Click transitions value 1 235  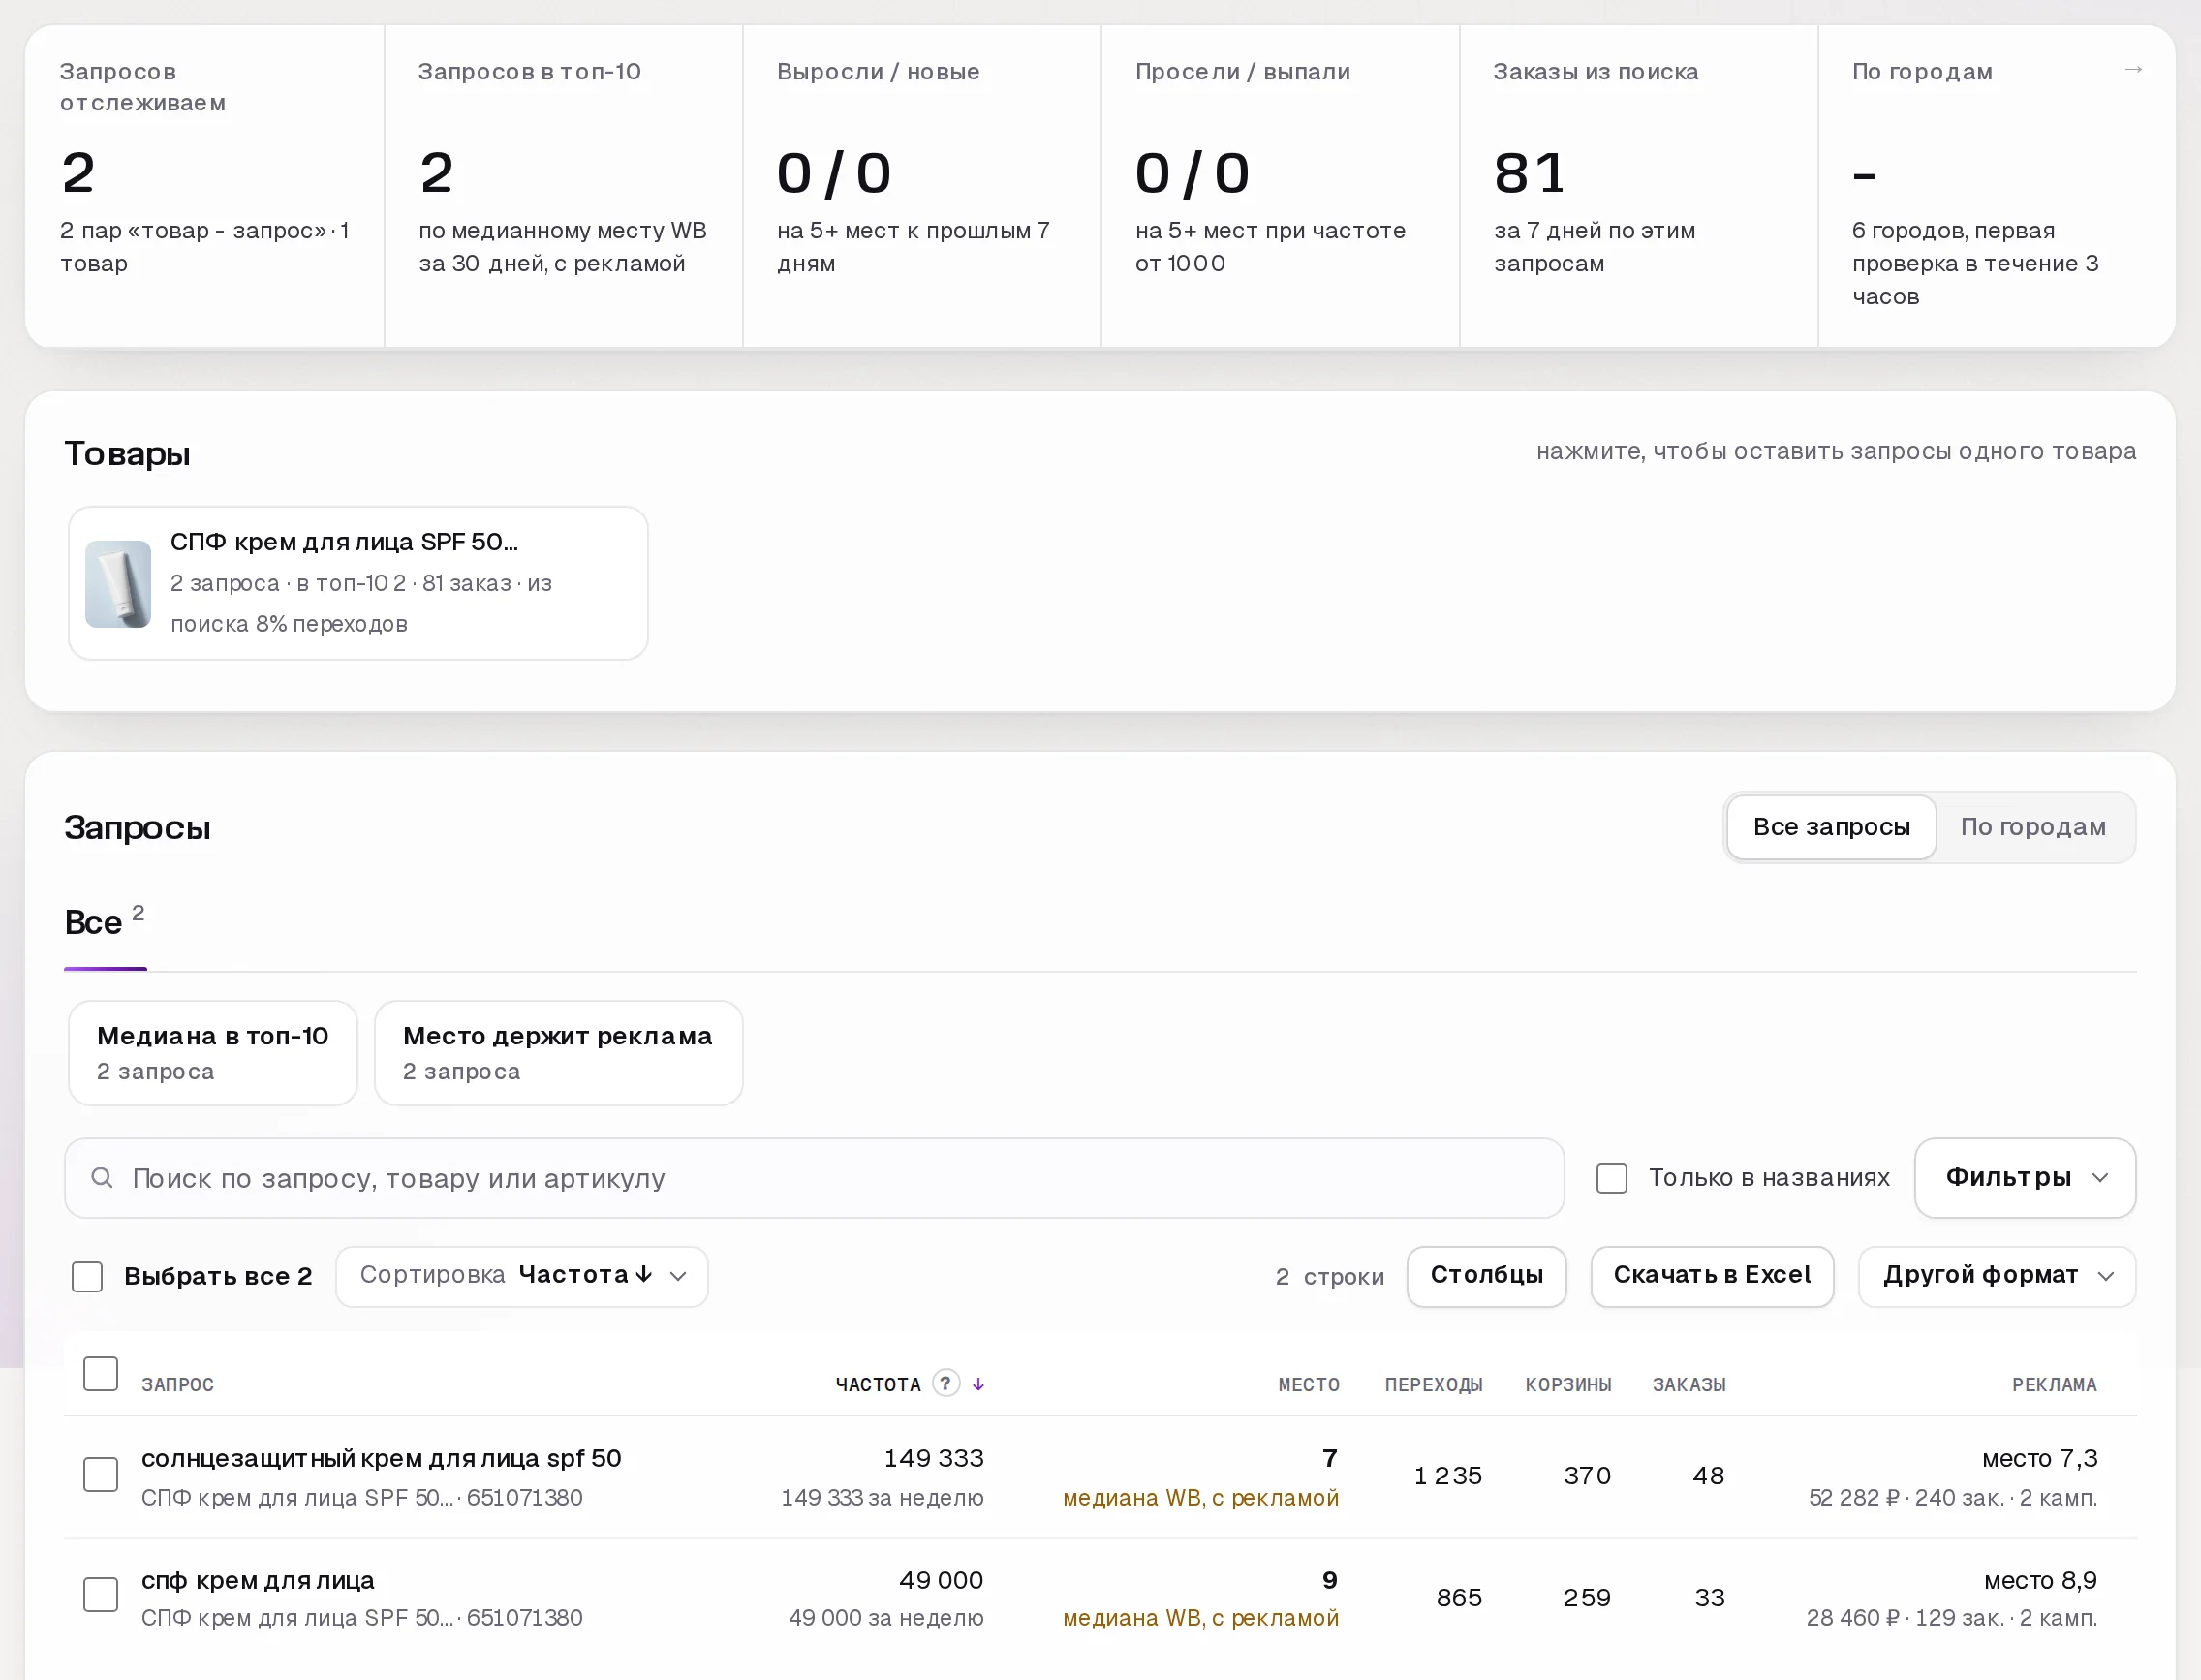click(1447, 1476)
